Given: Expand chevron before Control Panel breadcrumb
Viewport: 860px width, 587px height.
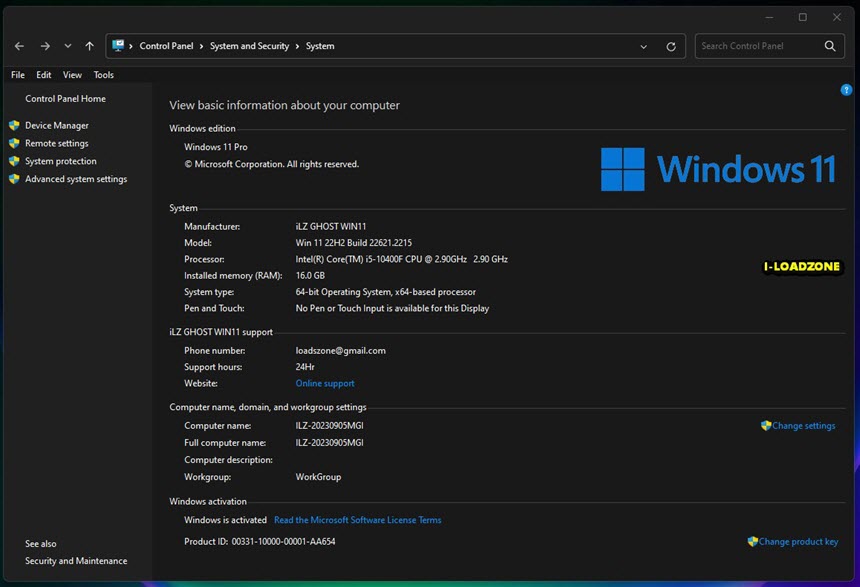Looking at the screenshot, I should [131, 46].
